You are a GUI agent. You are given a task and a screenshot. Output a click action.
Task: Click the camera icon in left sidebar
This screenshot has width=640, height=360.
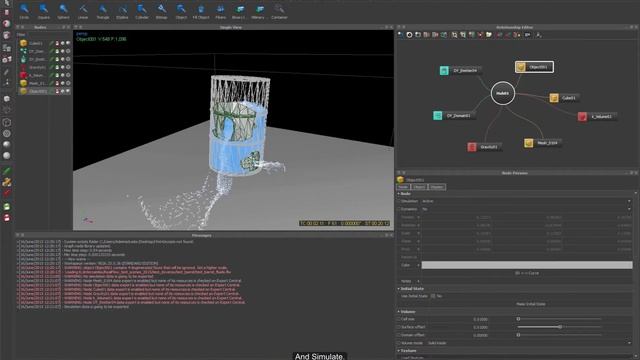7,60
